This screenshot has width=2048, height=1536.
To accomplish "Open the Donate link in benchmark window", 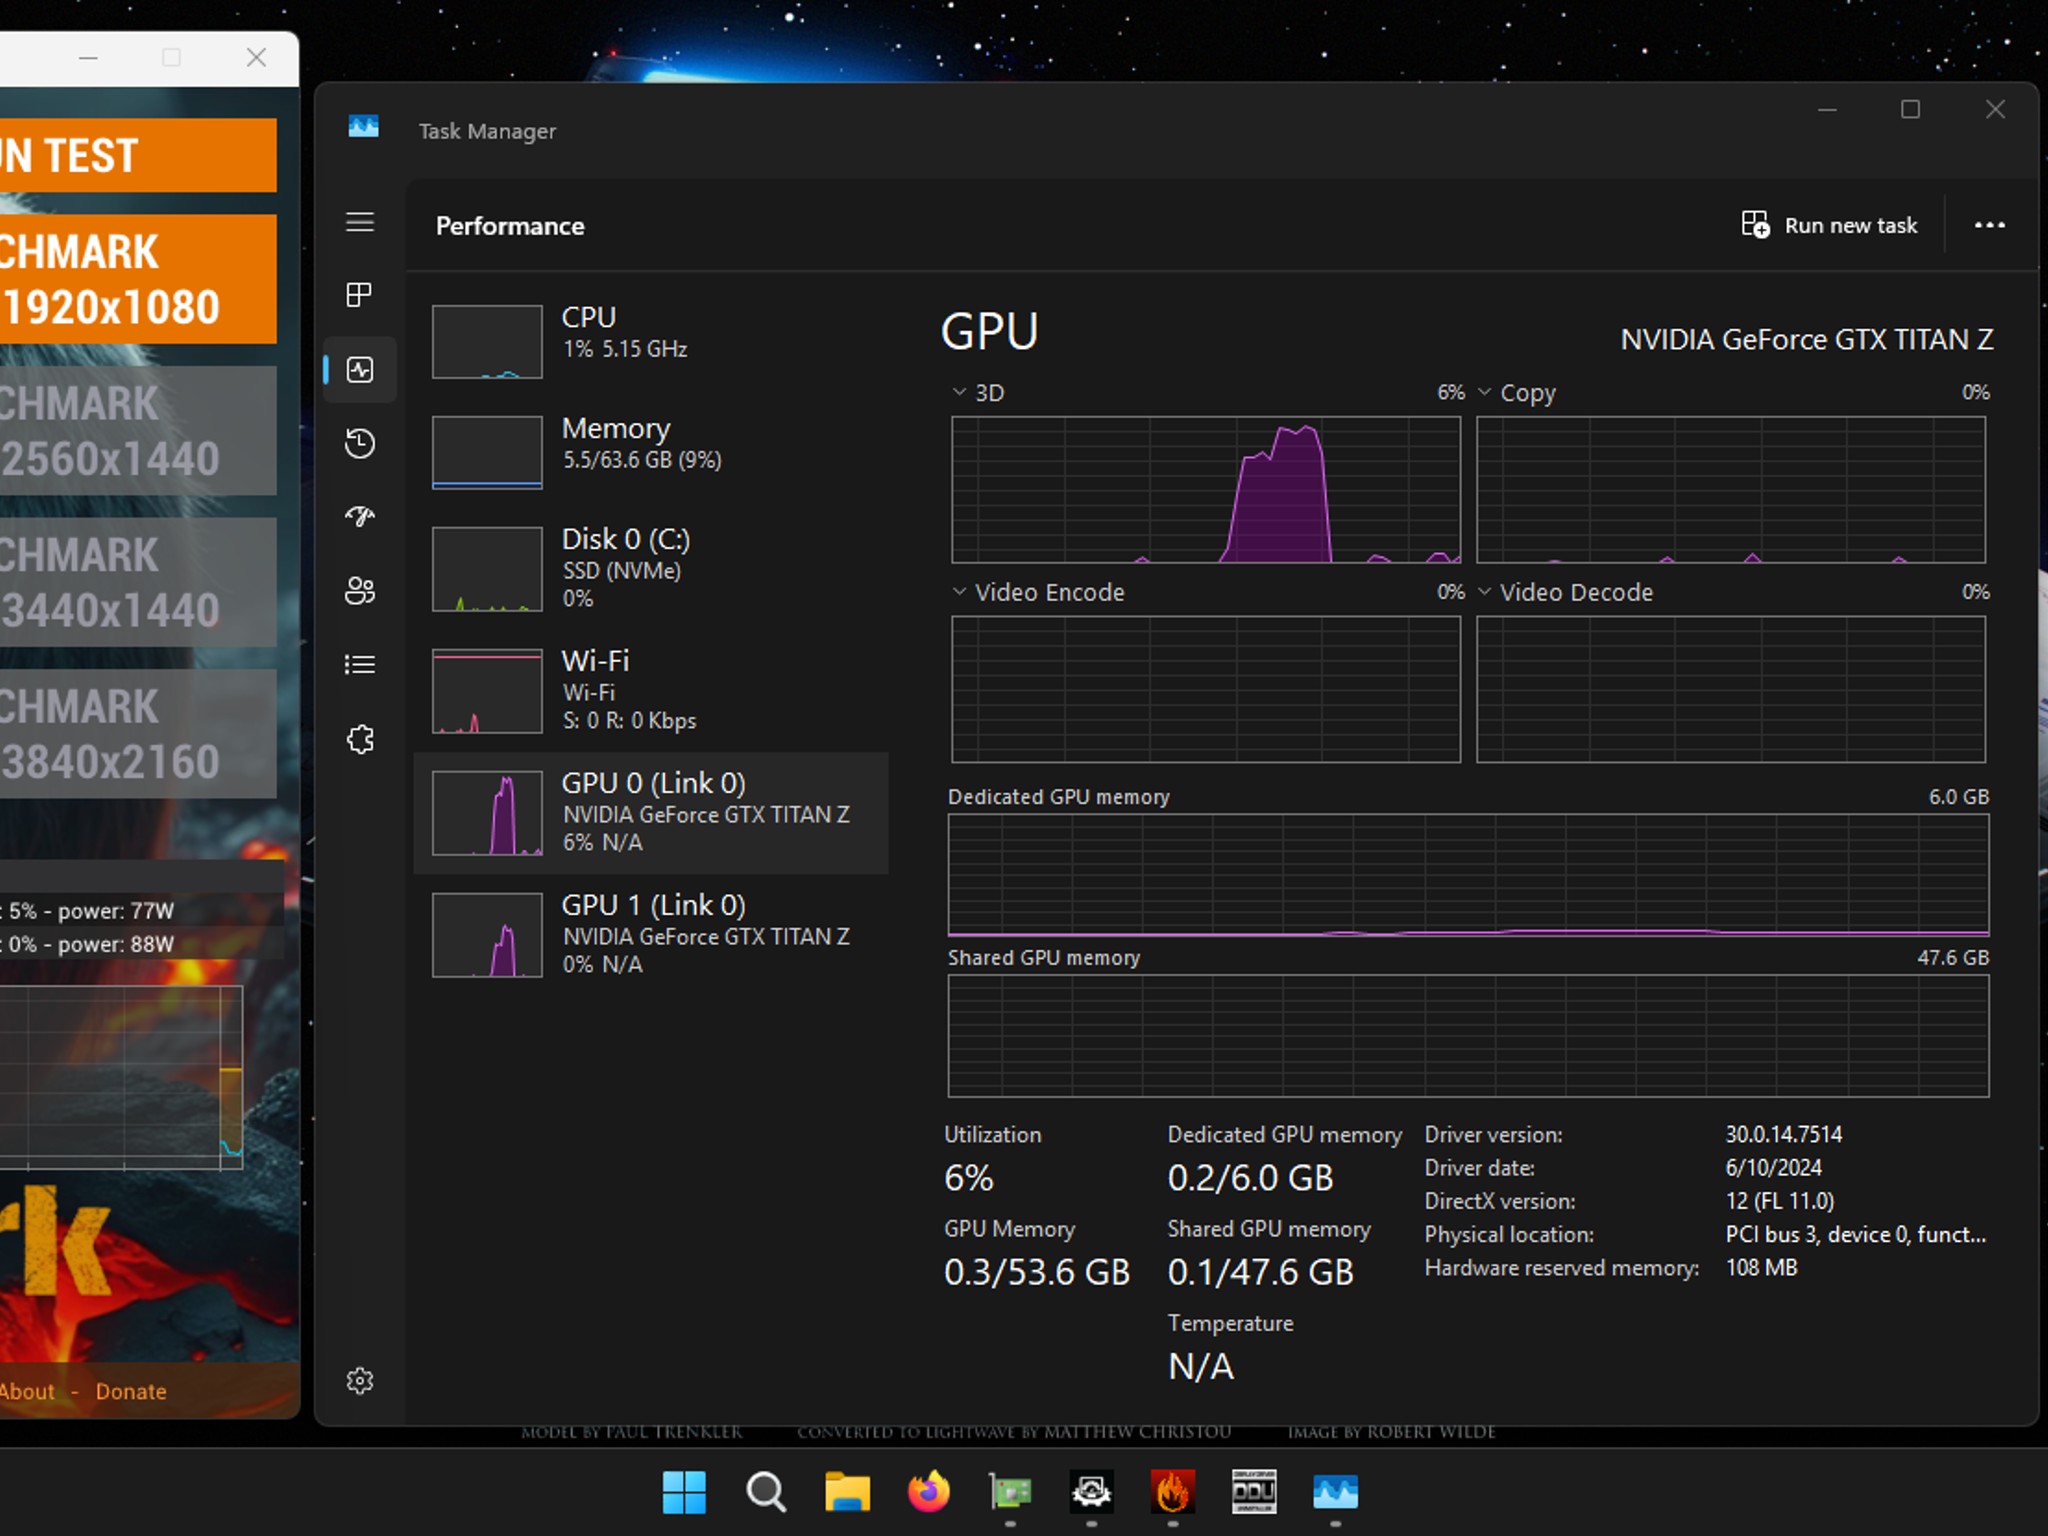I will (131, 1391).
